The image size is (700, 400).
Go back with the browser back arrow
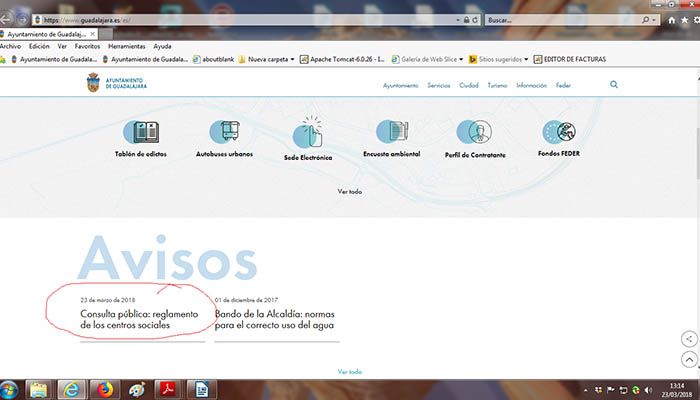click(6, 20)
